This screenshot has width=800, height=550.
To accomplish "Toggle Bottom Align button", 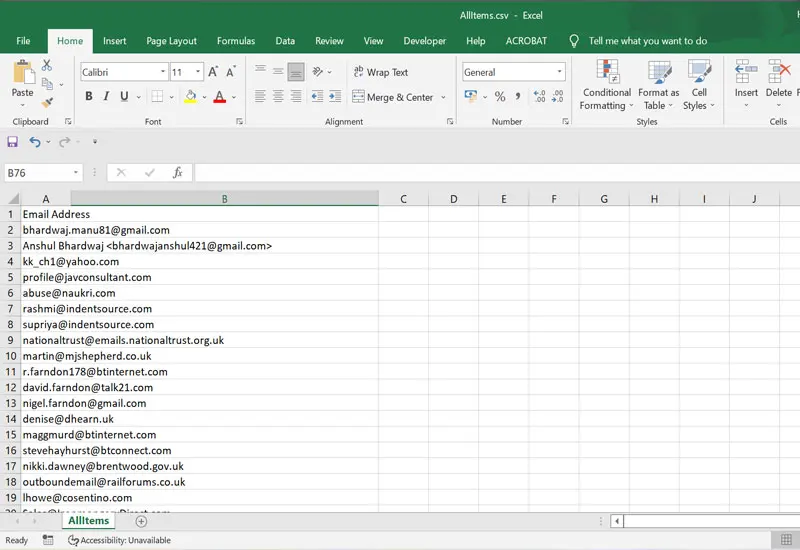I will click(296, 71).
